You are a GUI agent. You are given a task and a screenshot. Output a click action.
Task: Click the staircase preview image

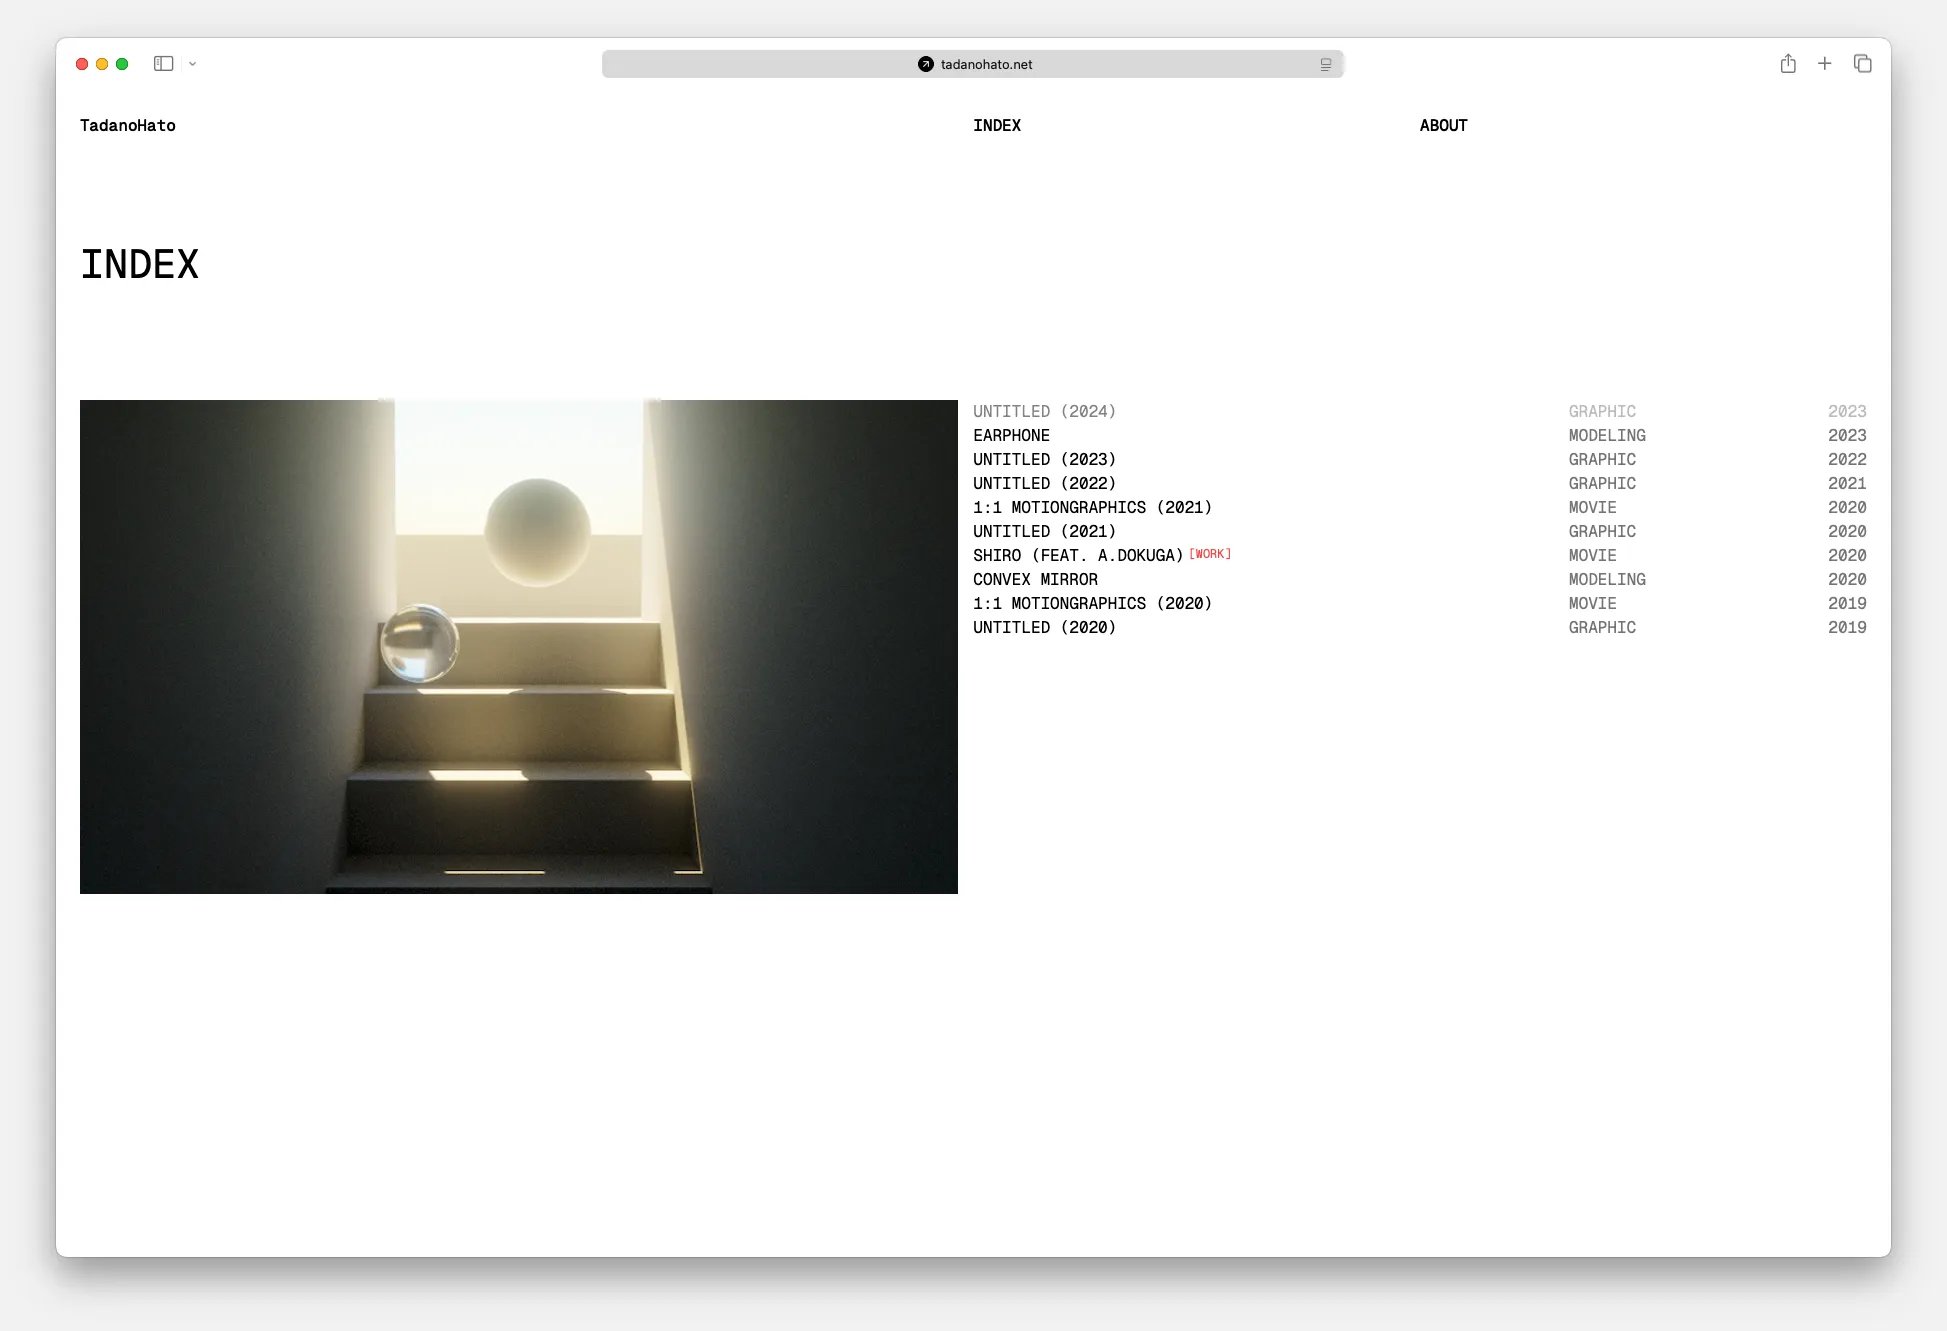coord(518,645)
